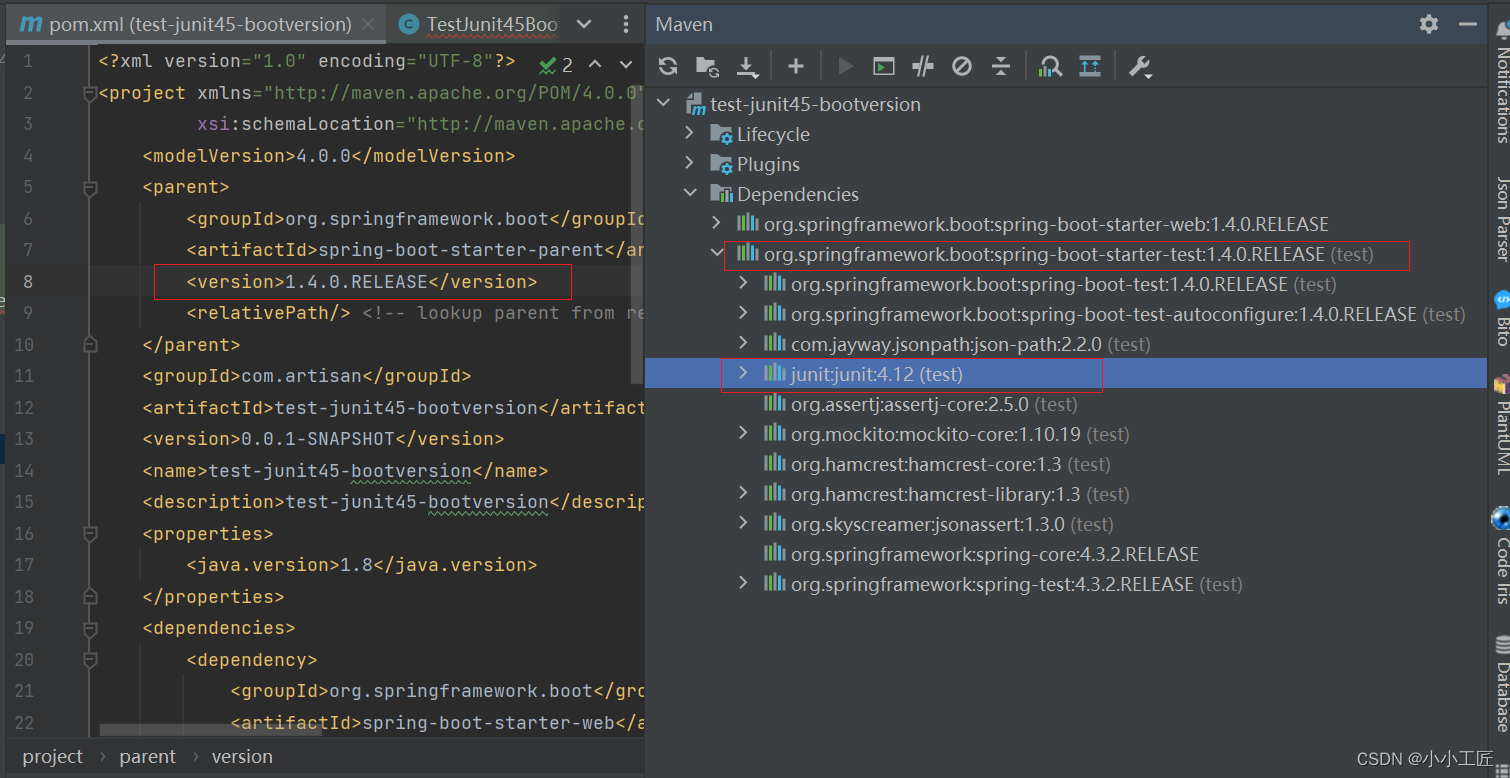Viewport: 1510px width, 778px height.
Task: Open Json Parser side panel
Action: pyautogui.click(x=1501, y=218)
